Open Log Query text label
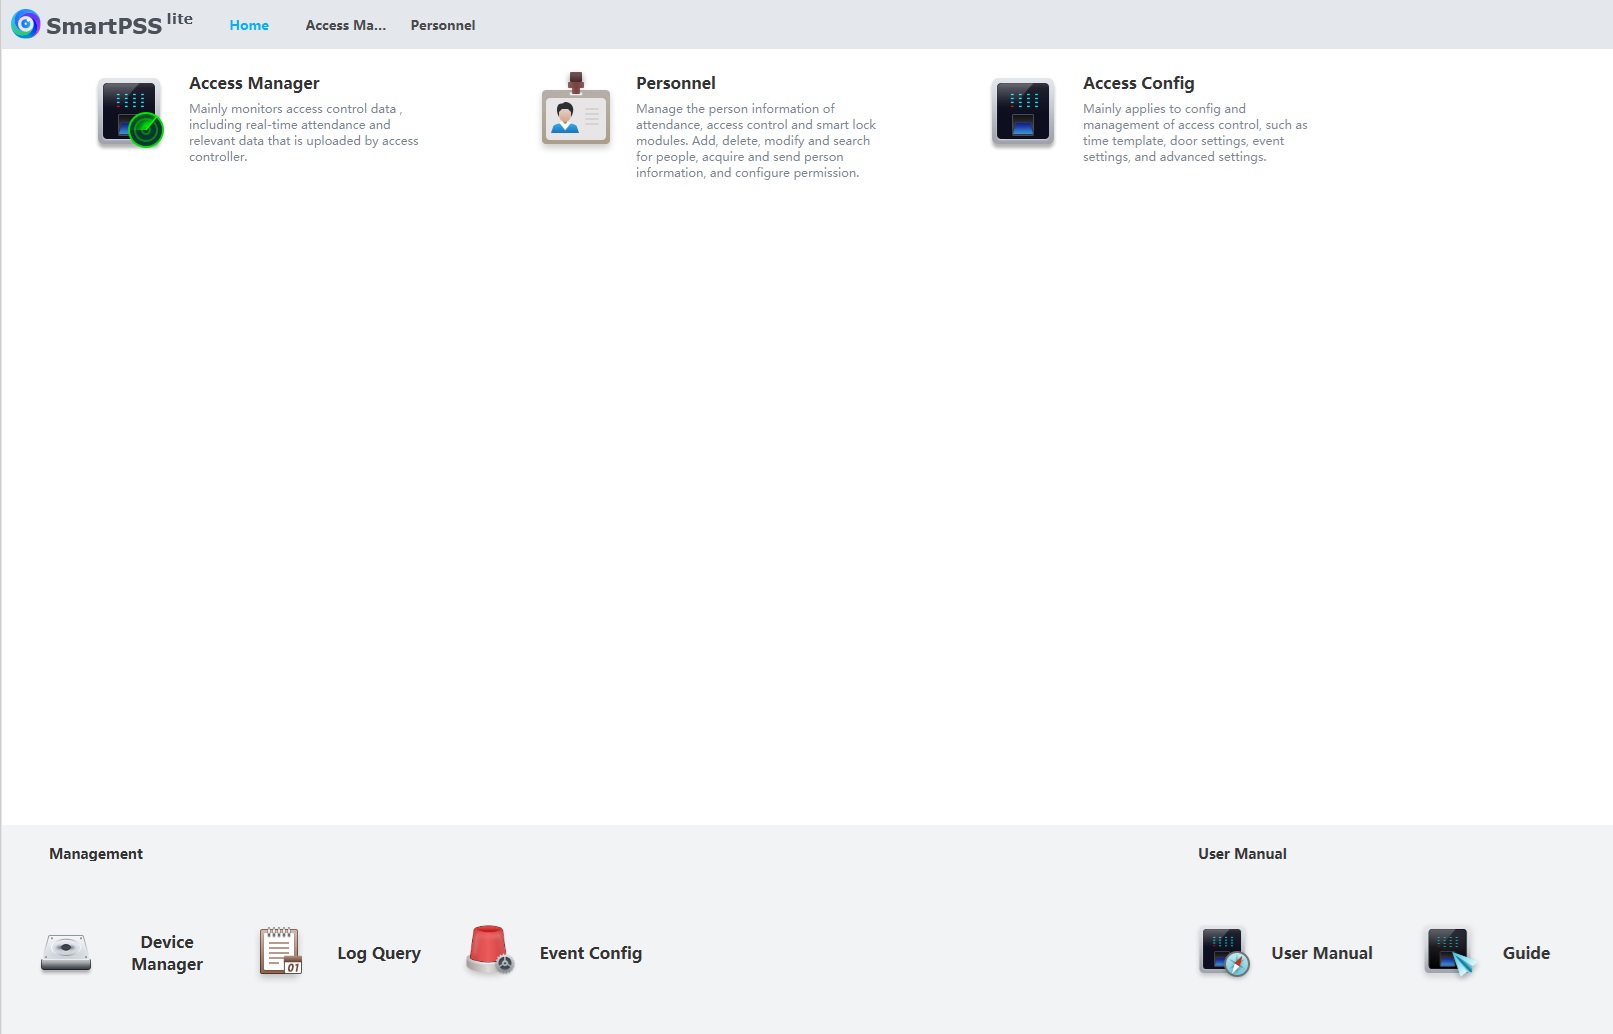 (x=378, y=953)
